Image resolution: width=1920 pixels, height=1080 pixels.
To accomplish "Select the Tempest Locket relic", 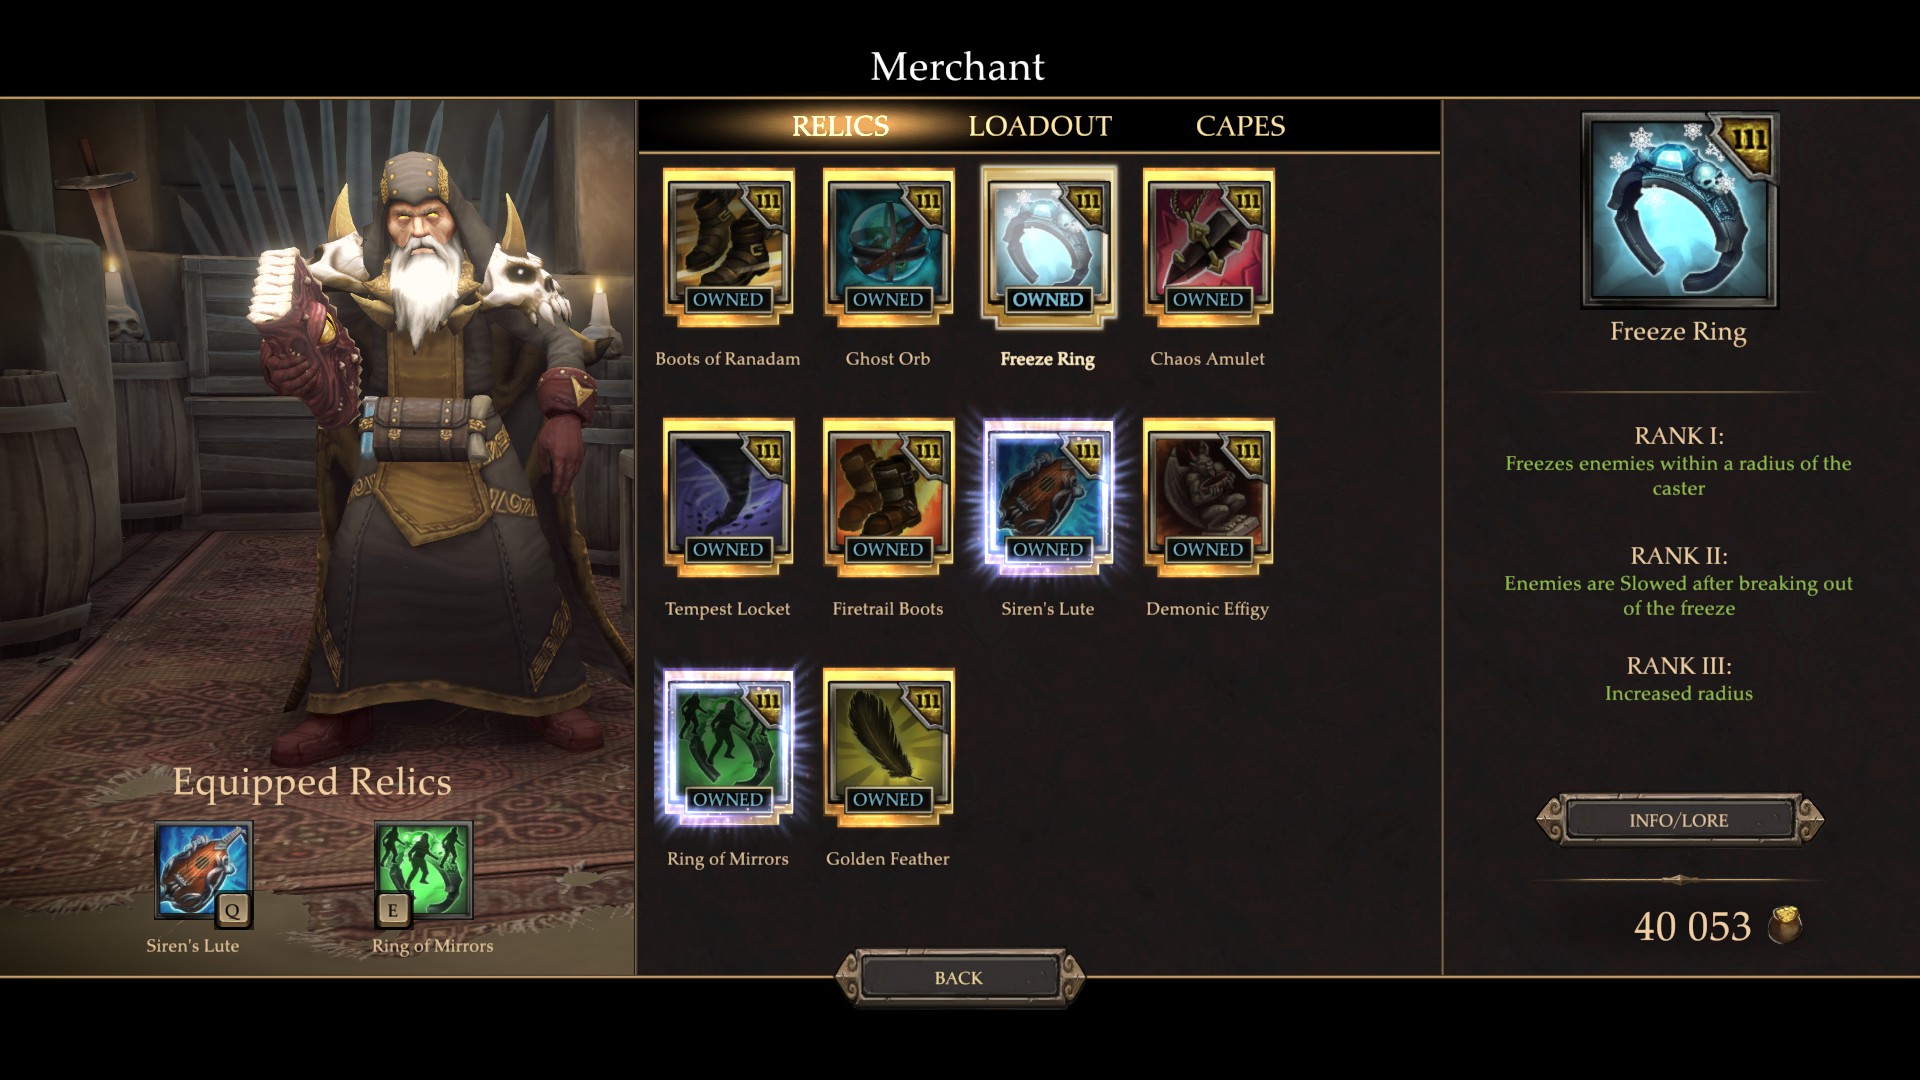I will [728, 497].
